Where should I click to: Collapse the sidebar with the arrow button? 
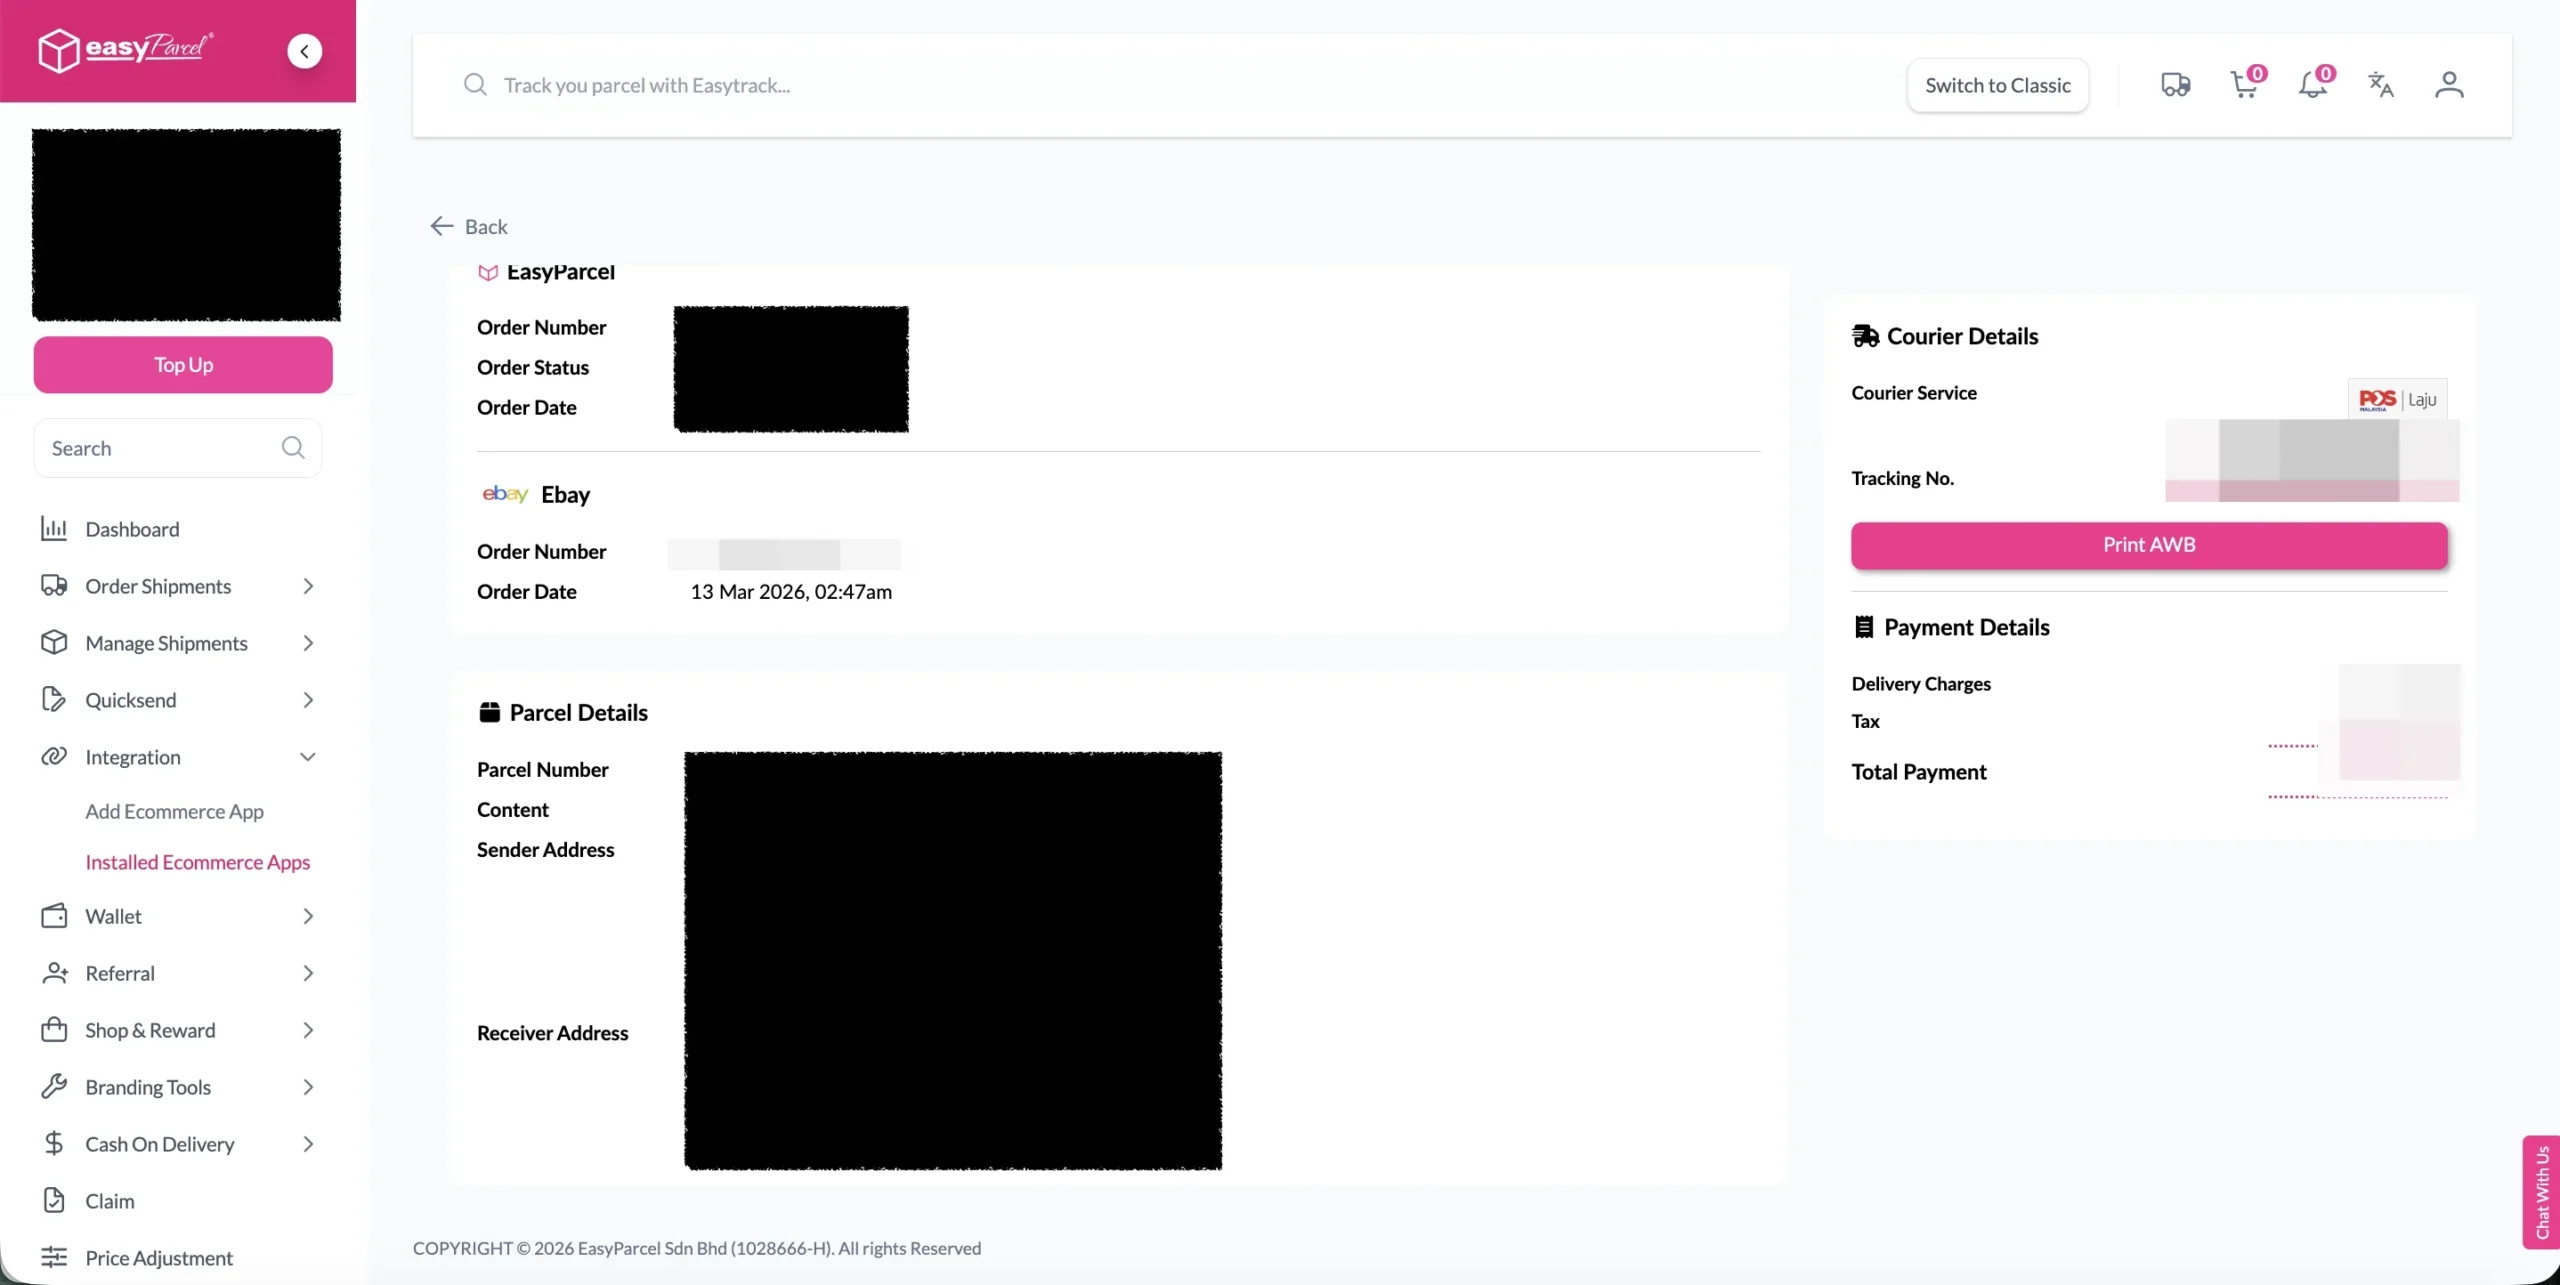tap(304, 51)
